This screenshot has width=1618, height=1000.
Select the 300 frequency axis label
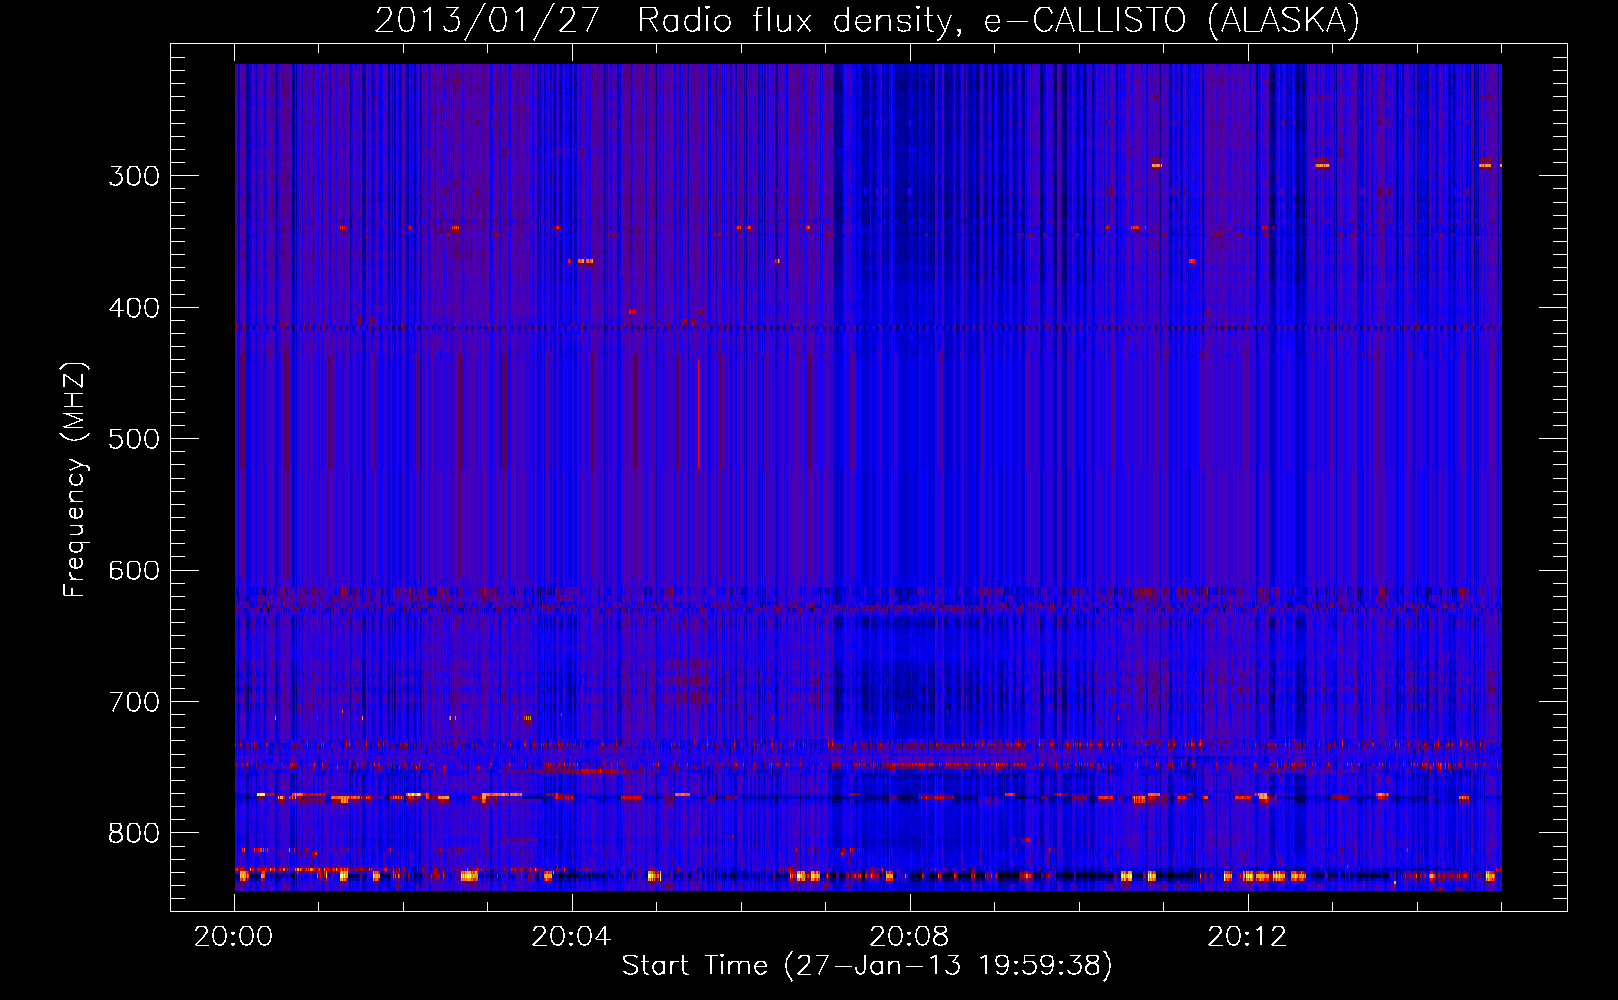134,176
